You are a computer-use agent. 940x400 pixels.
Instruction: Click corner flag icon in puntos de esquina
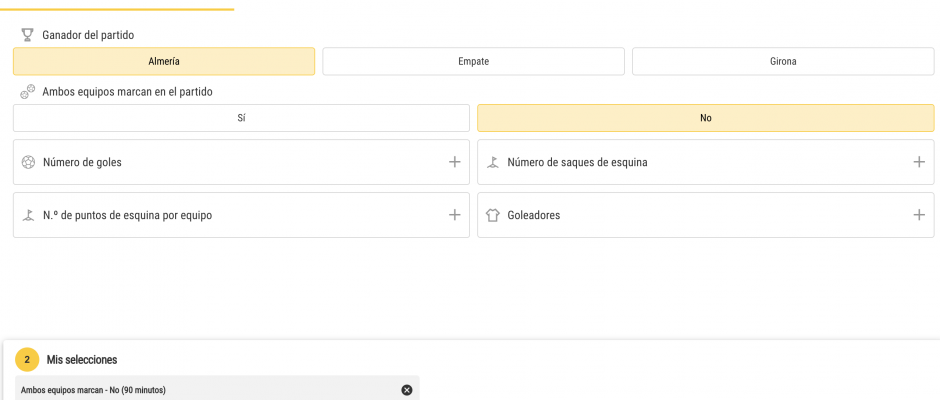(x=28, y=215)
